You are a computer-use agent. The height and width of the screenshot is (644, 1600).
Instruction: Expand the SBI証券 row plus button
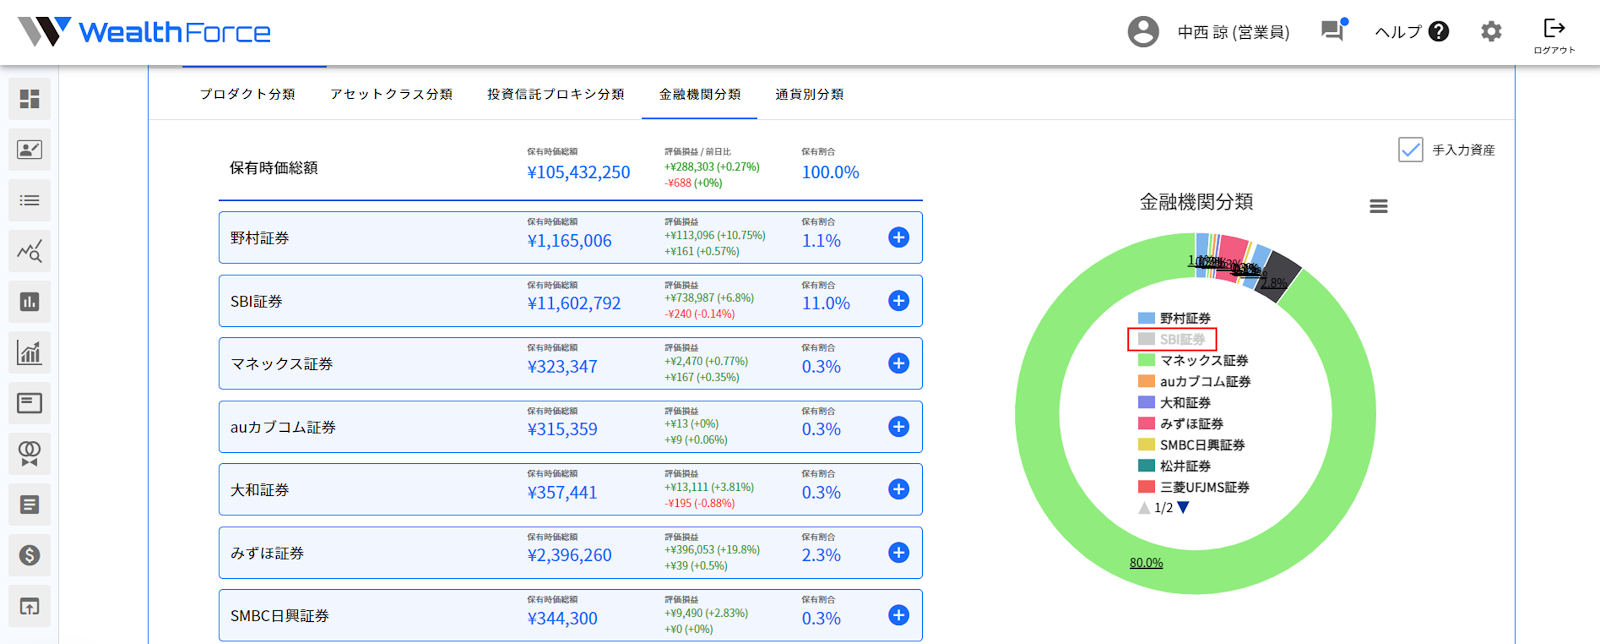[x=899, y=300]
